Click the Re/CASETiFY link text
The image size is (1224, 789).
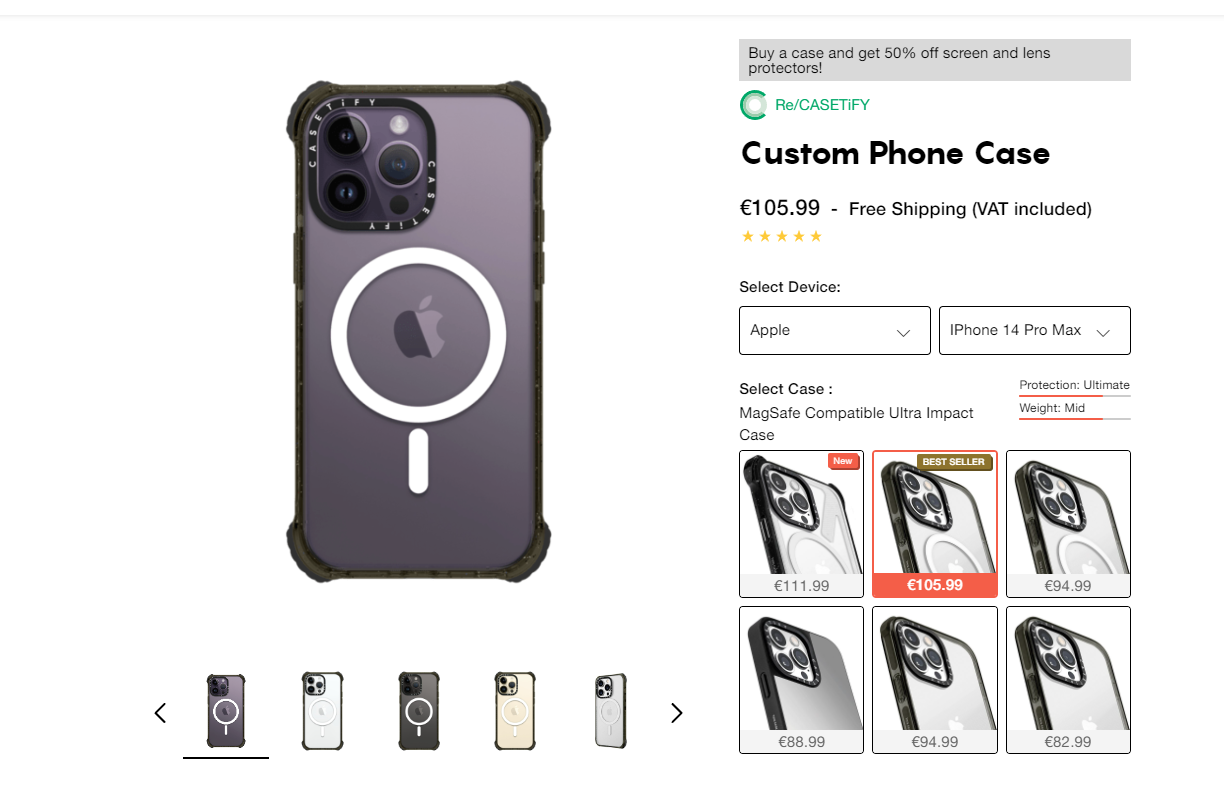pyautogui.click(x=822, y=105)
